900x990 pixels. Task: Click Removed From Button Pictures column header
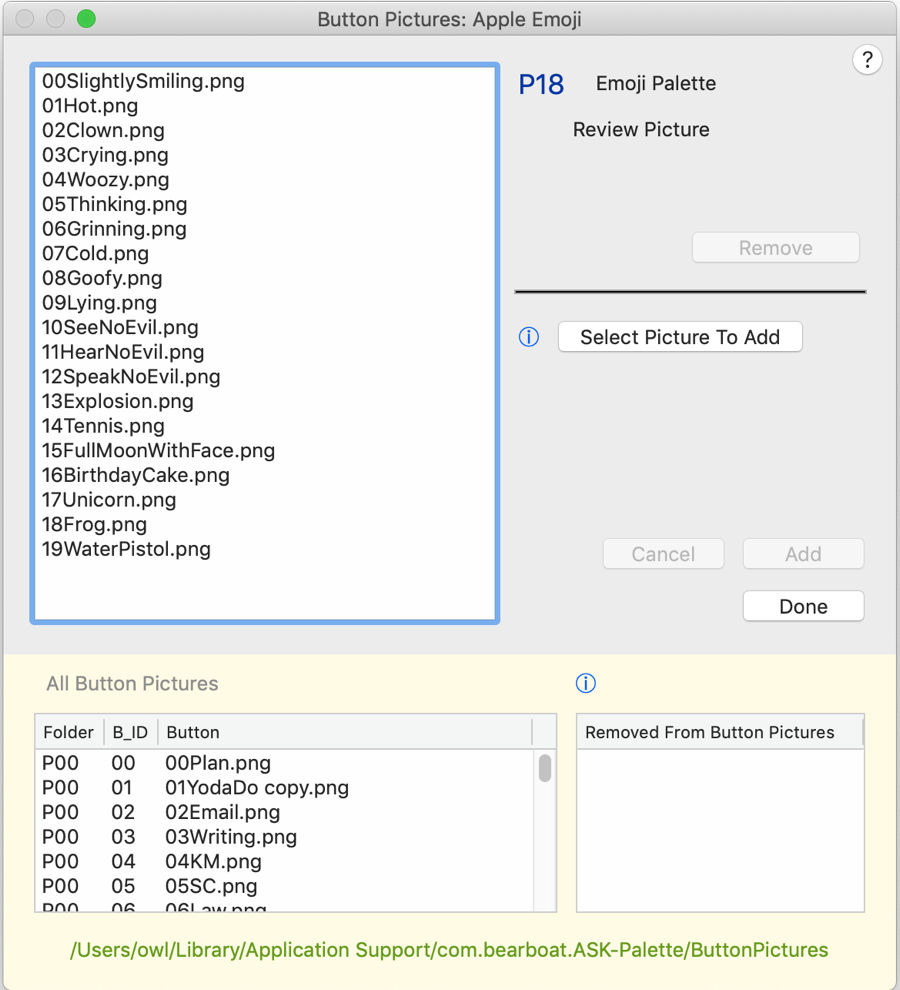coord(710,732)
